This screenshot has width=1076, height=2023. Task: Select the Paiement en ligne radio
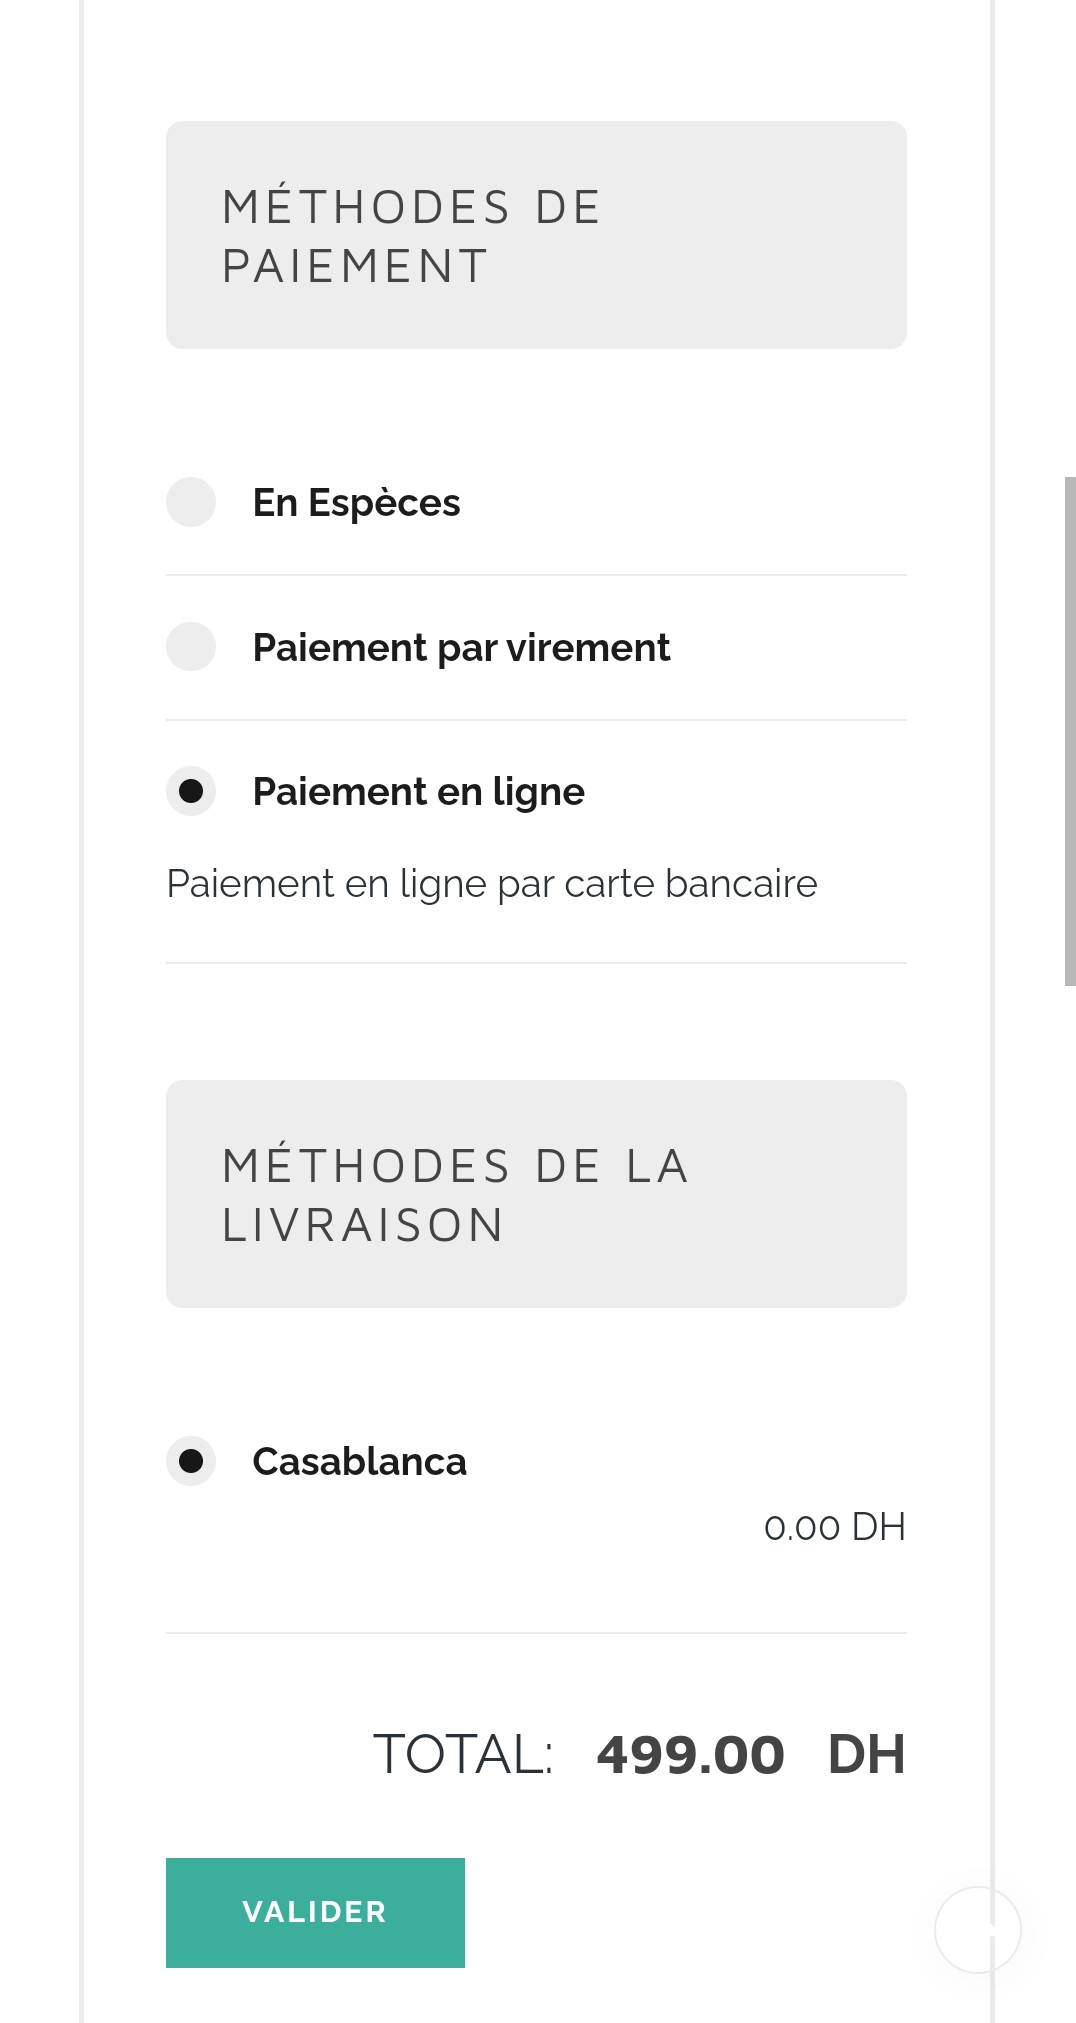click(x=191, y=791)
